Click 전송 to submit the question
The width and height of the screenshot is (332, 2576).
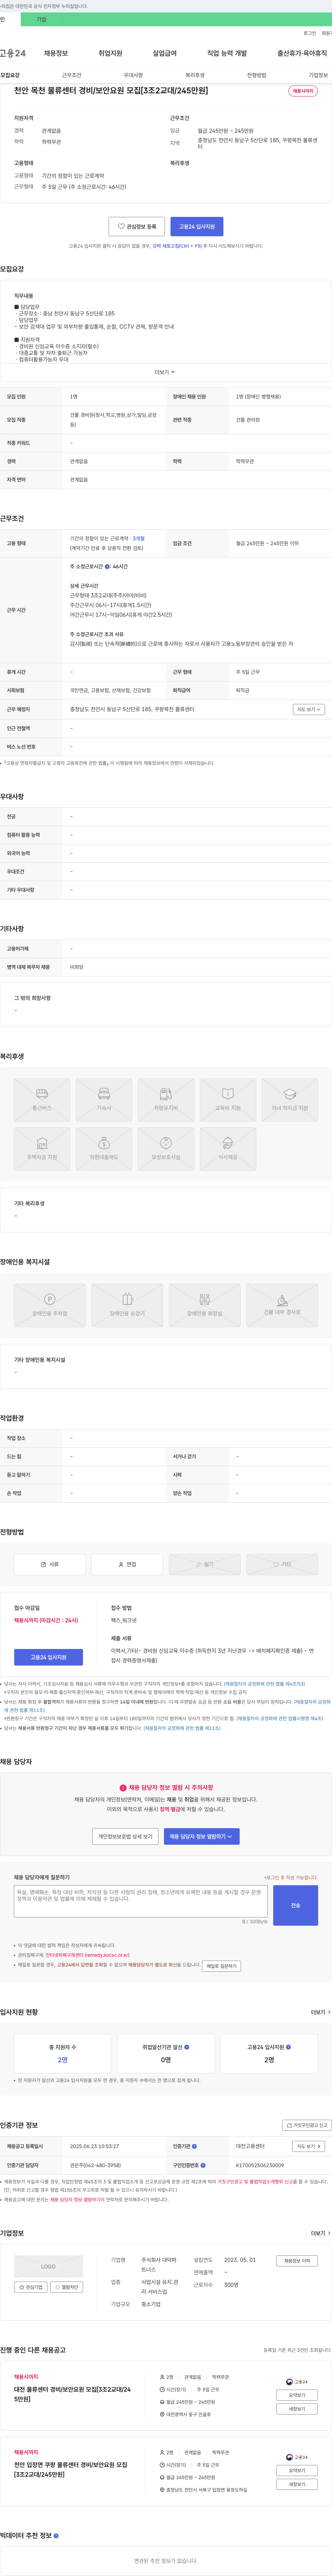pyautogui.click(x=295, y=1905)
